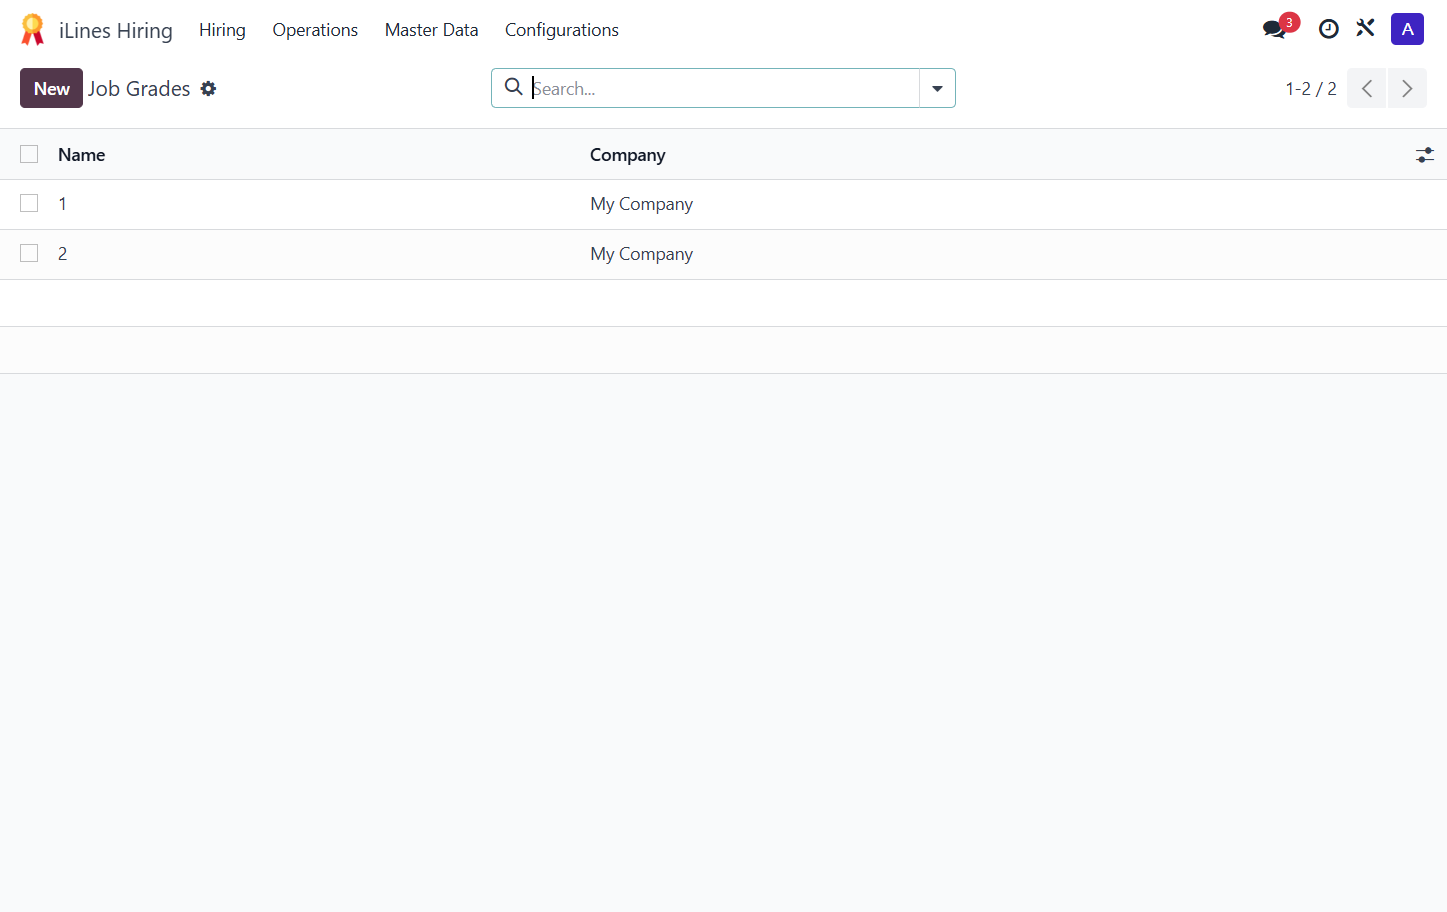Open the job grade named 2

62,254
